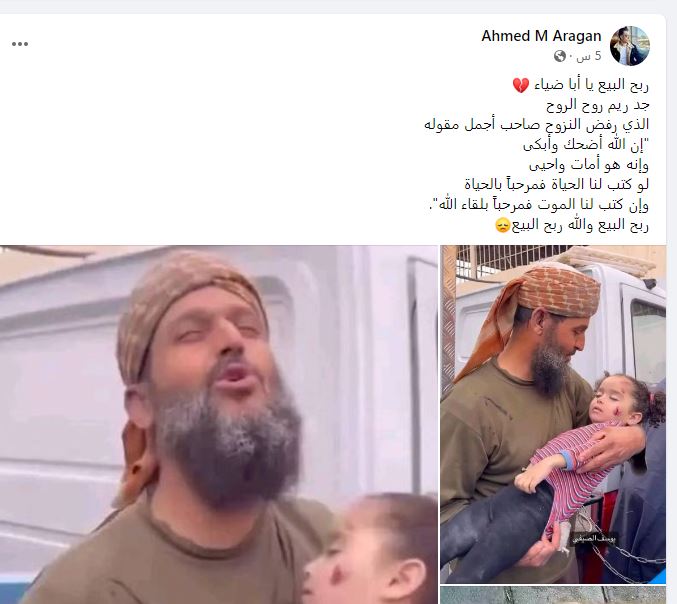This screenshot has width=677, height=604.
Task: Click the line "جد ريم روح الروح"
Action: pyautogui.click(x=598, y=105)
